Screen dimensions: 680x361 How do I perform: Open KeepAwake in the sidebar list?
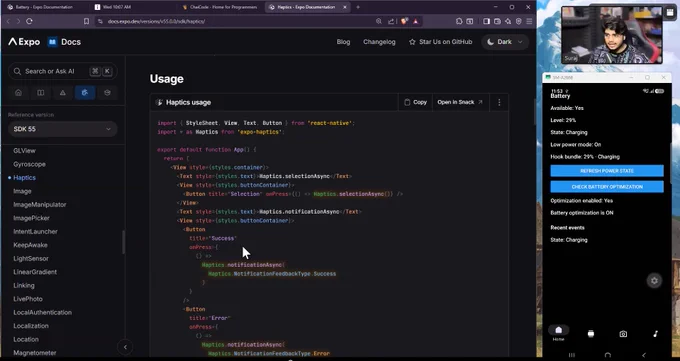[30, 245]
